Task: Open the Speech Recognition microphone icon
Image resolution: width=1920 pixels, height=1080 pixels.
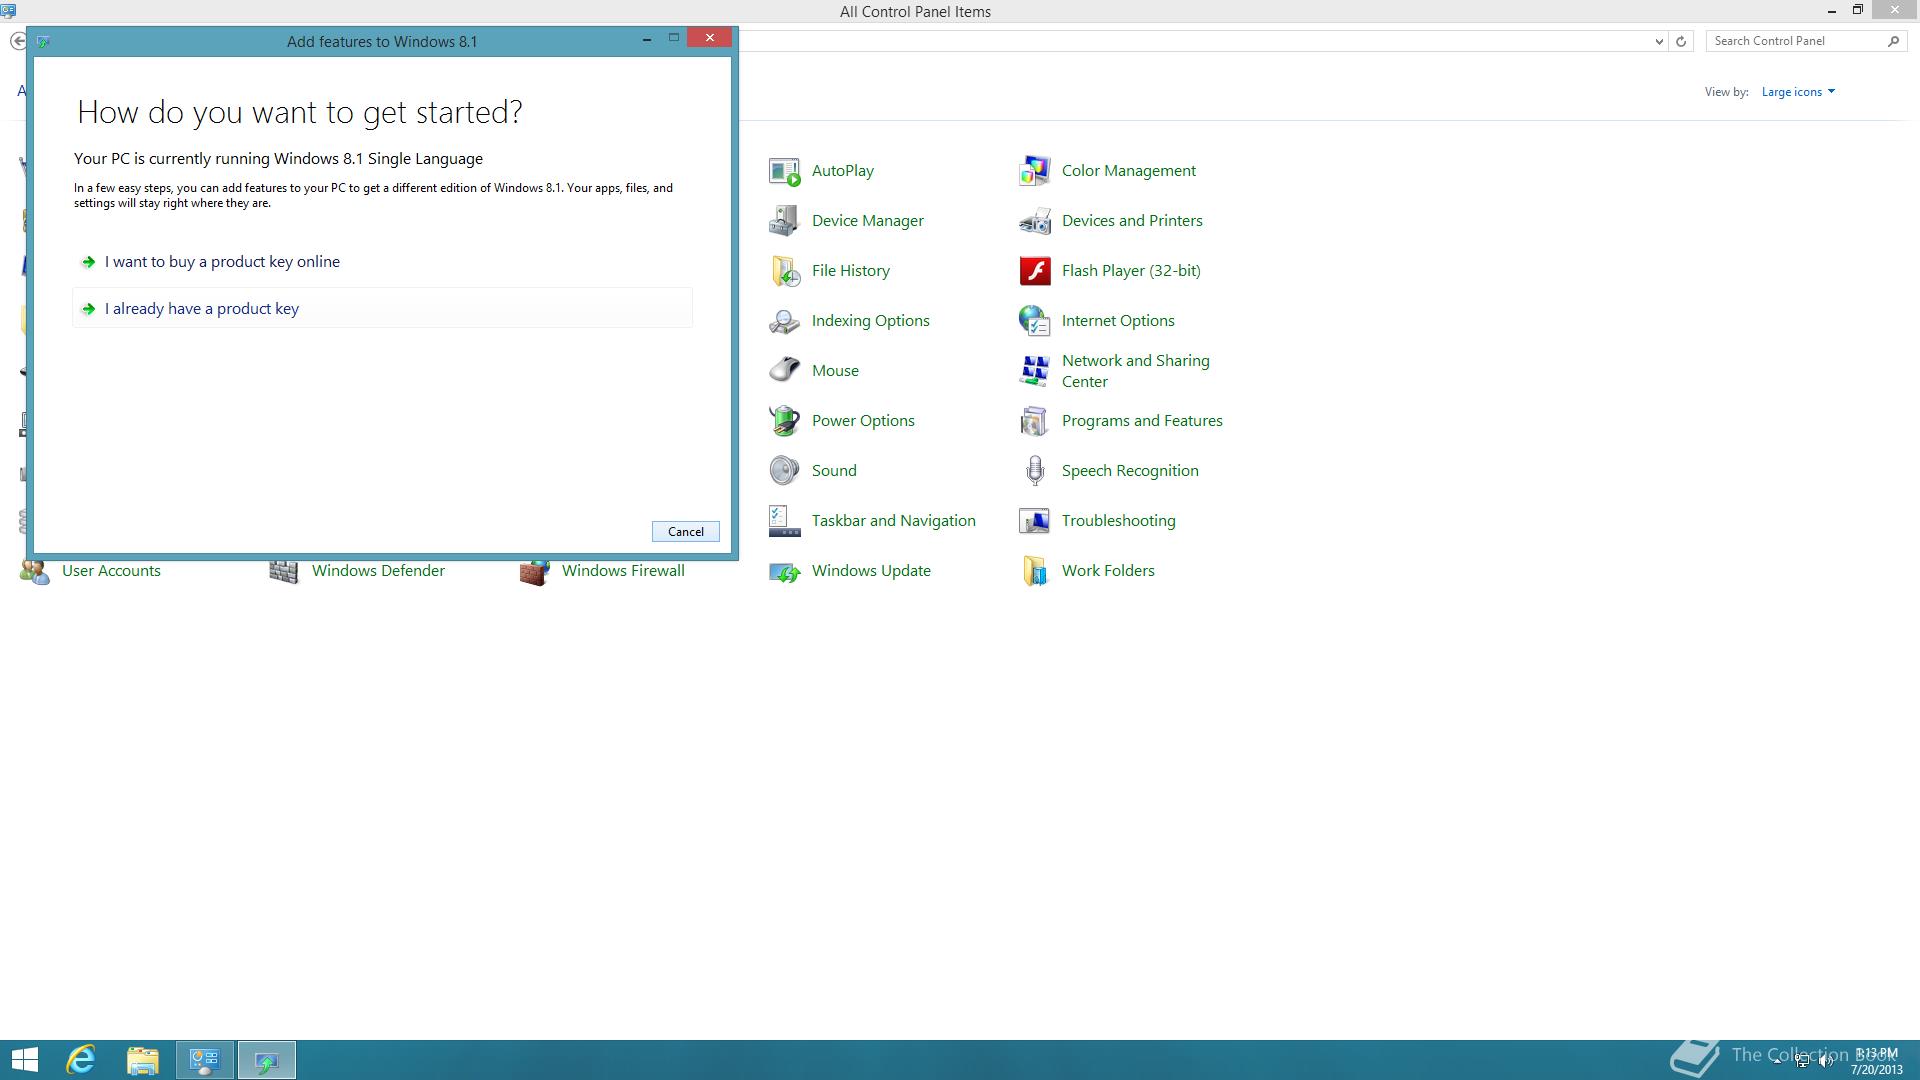Action: coord(1035,471)
